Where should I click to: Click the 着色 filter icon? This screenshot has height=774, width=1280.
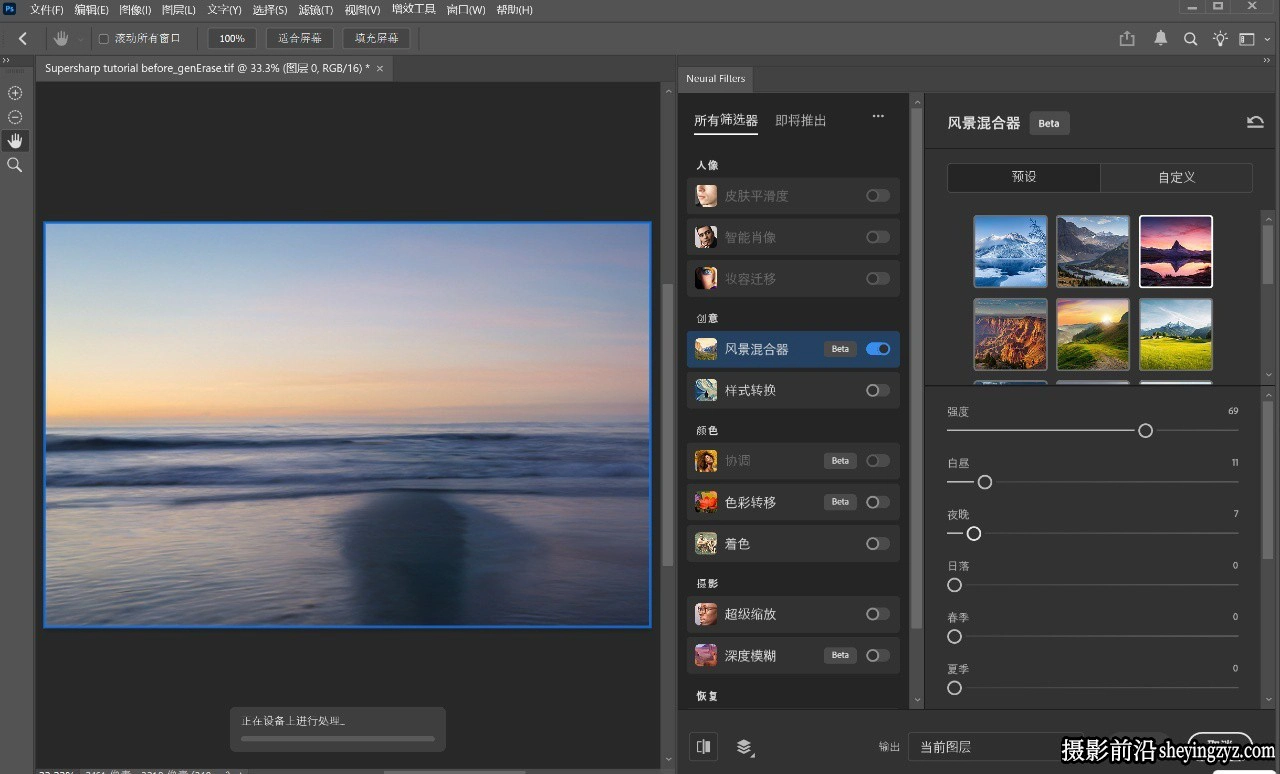pos(706,544)
